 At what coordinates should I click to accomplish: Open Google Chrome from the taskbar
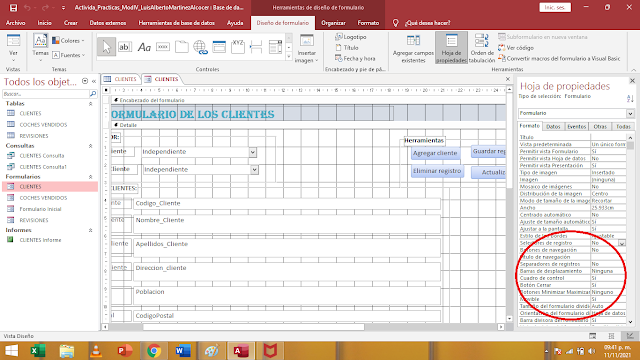tap(154, 351)
